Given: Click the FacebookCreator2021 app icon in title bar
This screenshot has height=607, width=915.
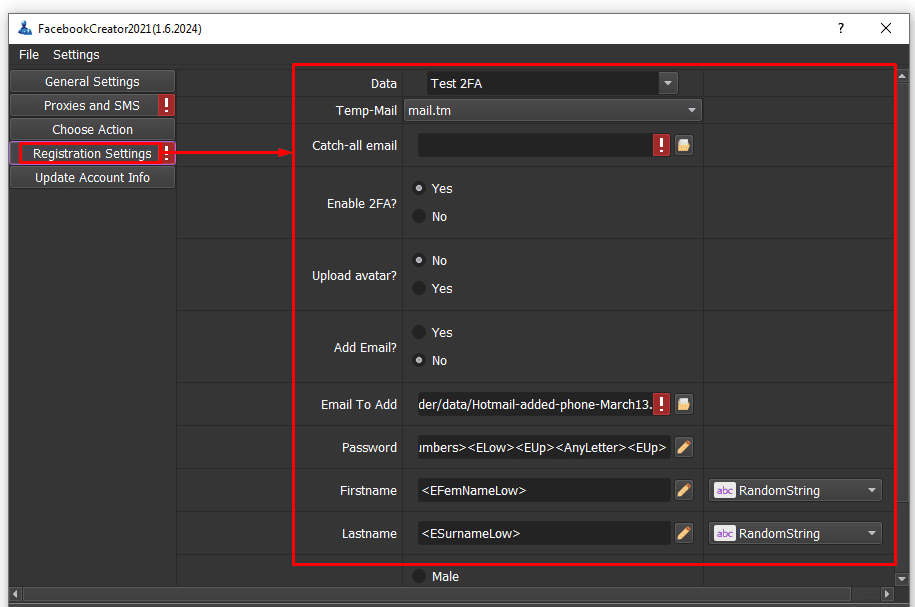Looking at the screenshot, I should click(25, 28).
